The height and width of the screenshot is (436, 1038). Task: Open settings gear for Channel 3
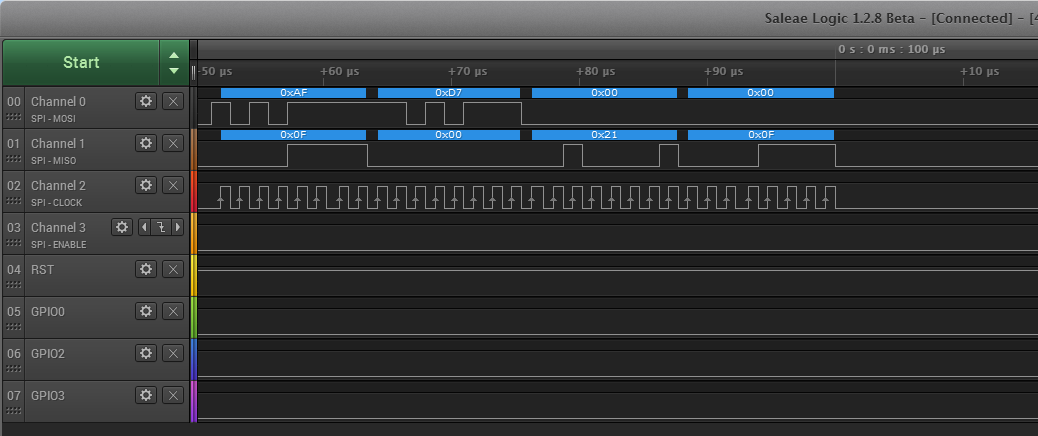(122, 228)
